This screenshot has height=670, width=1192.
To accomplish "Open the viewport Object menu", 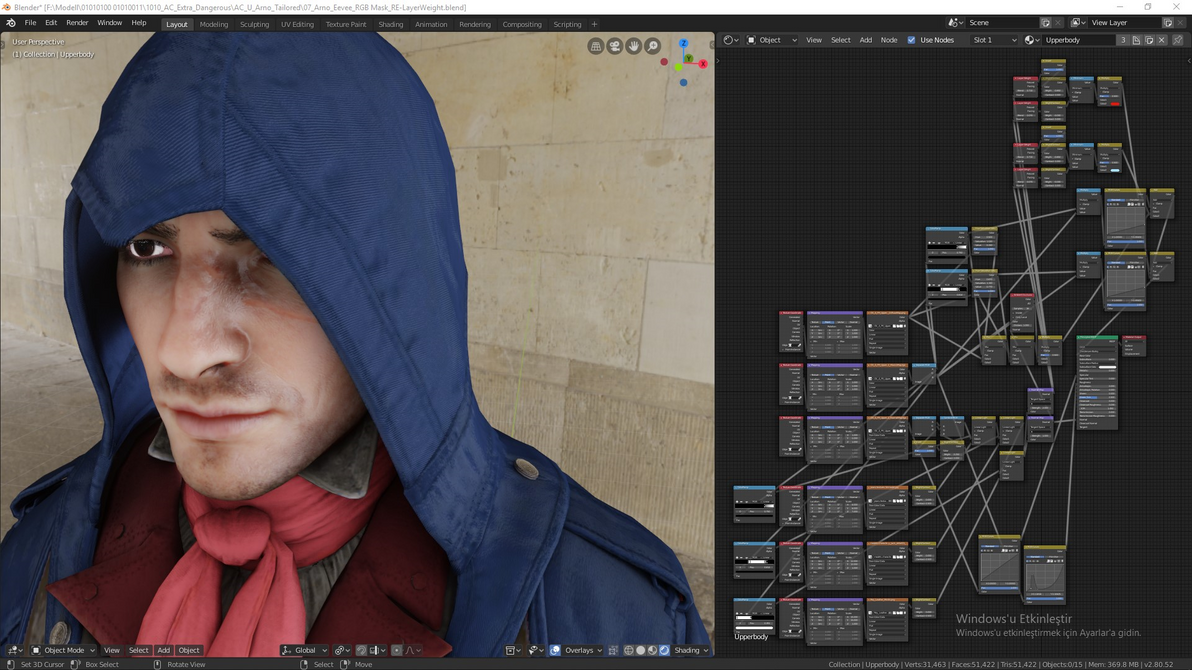I will (189, 650).
